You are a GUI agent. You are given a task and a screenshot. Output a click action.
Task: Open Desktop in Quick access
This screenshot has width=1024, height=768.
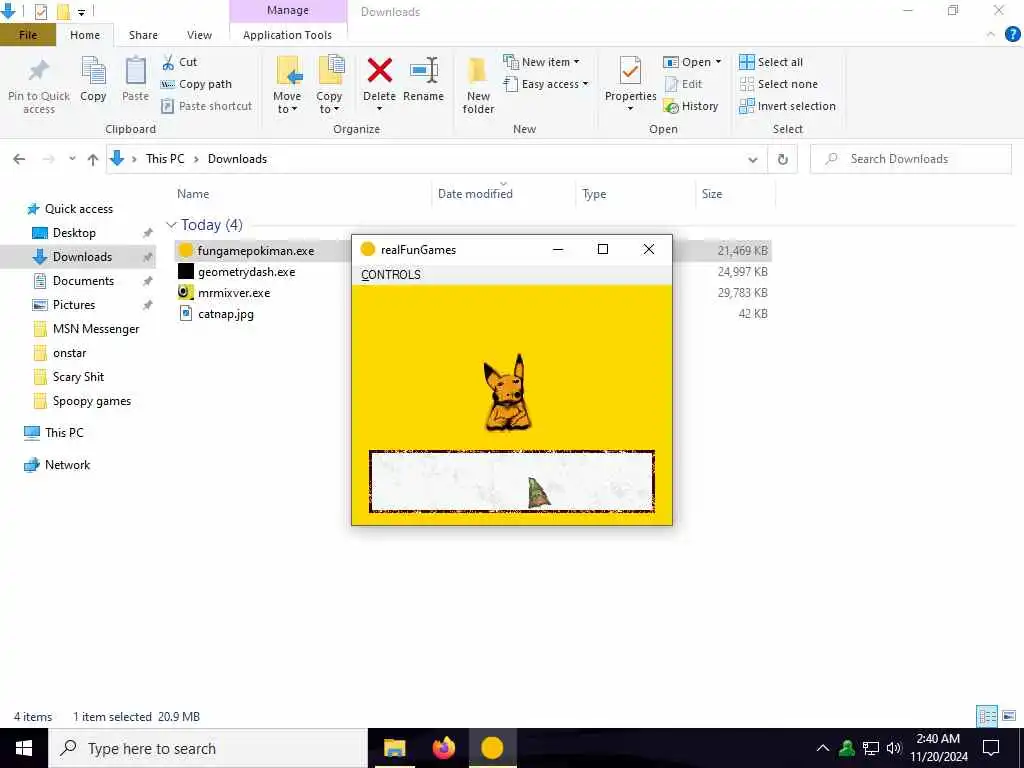pyautogui.click(x=74, y=233)
